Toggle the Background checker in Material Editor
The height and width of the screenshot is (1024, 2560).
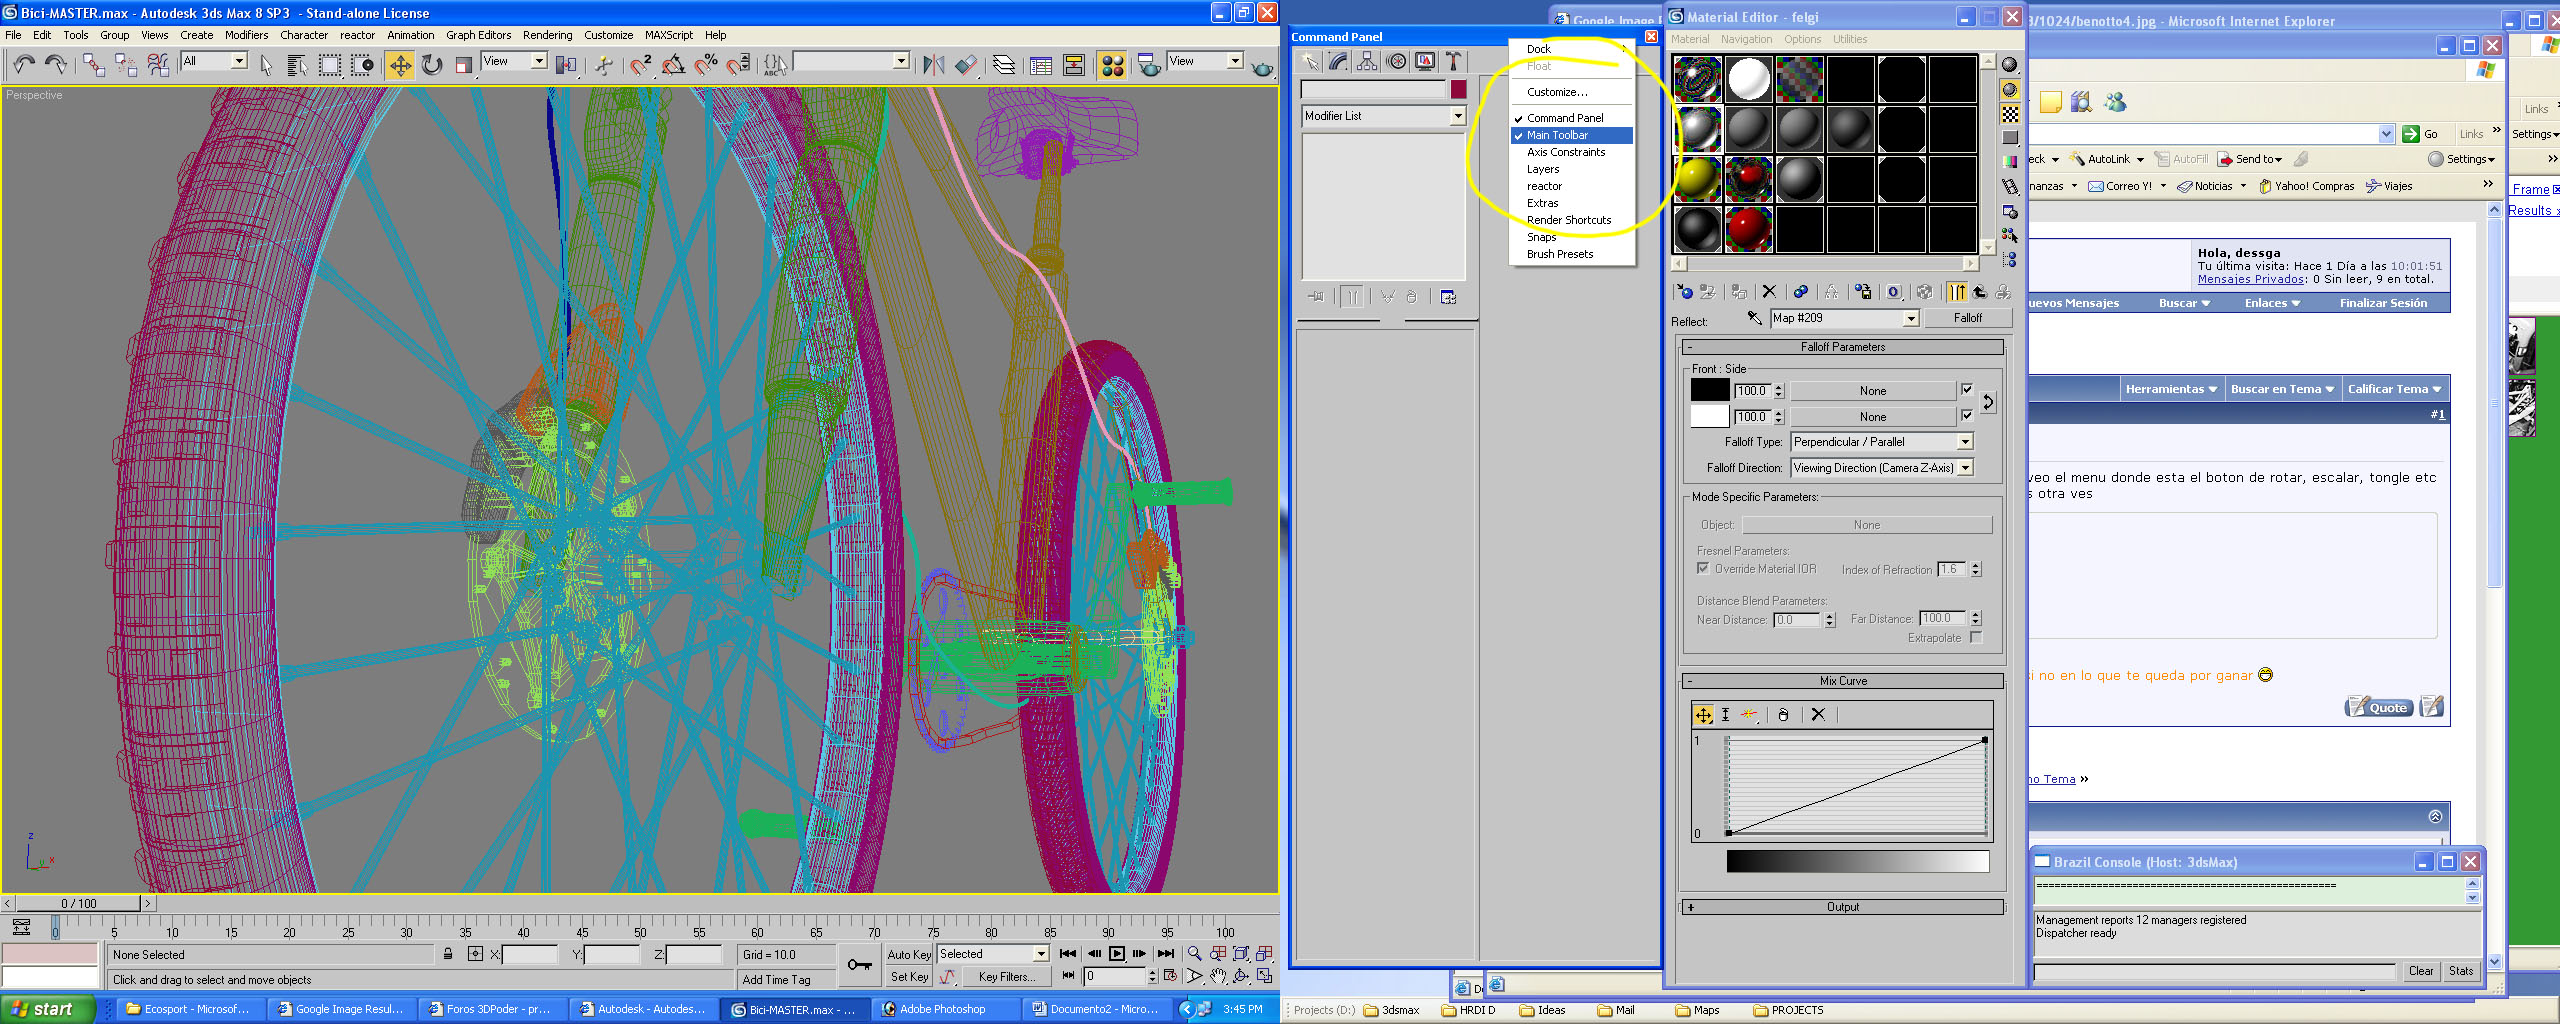coord(2010,114)
